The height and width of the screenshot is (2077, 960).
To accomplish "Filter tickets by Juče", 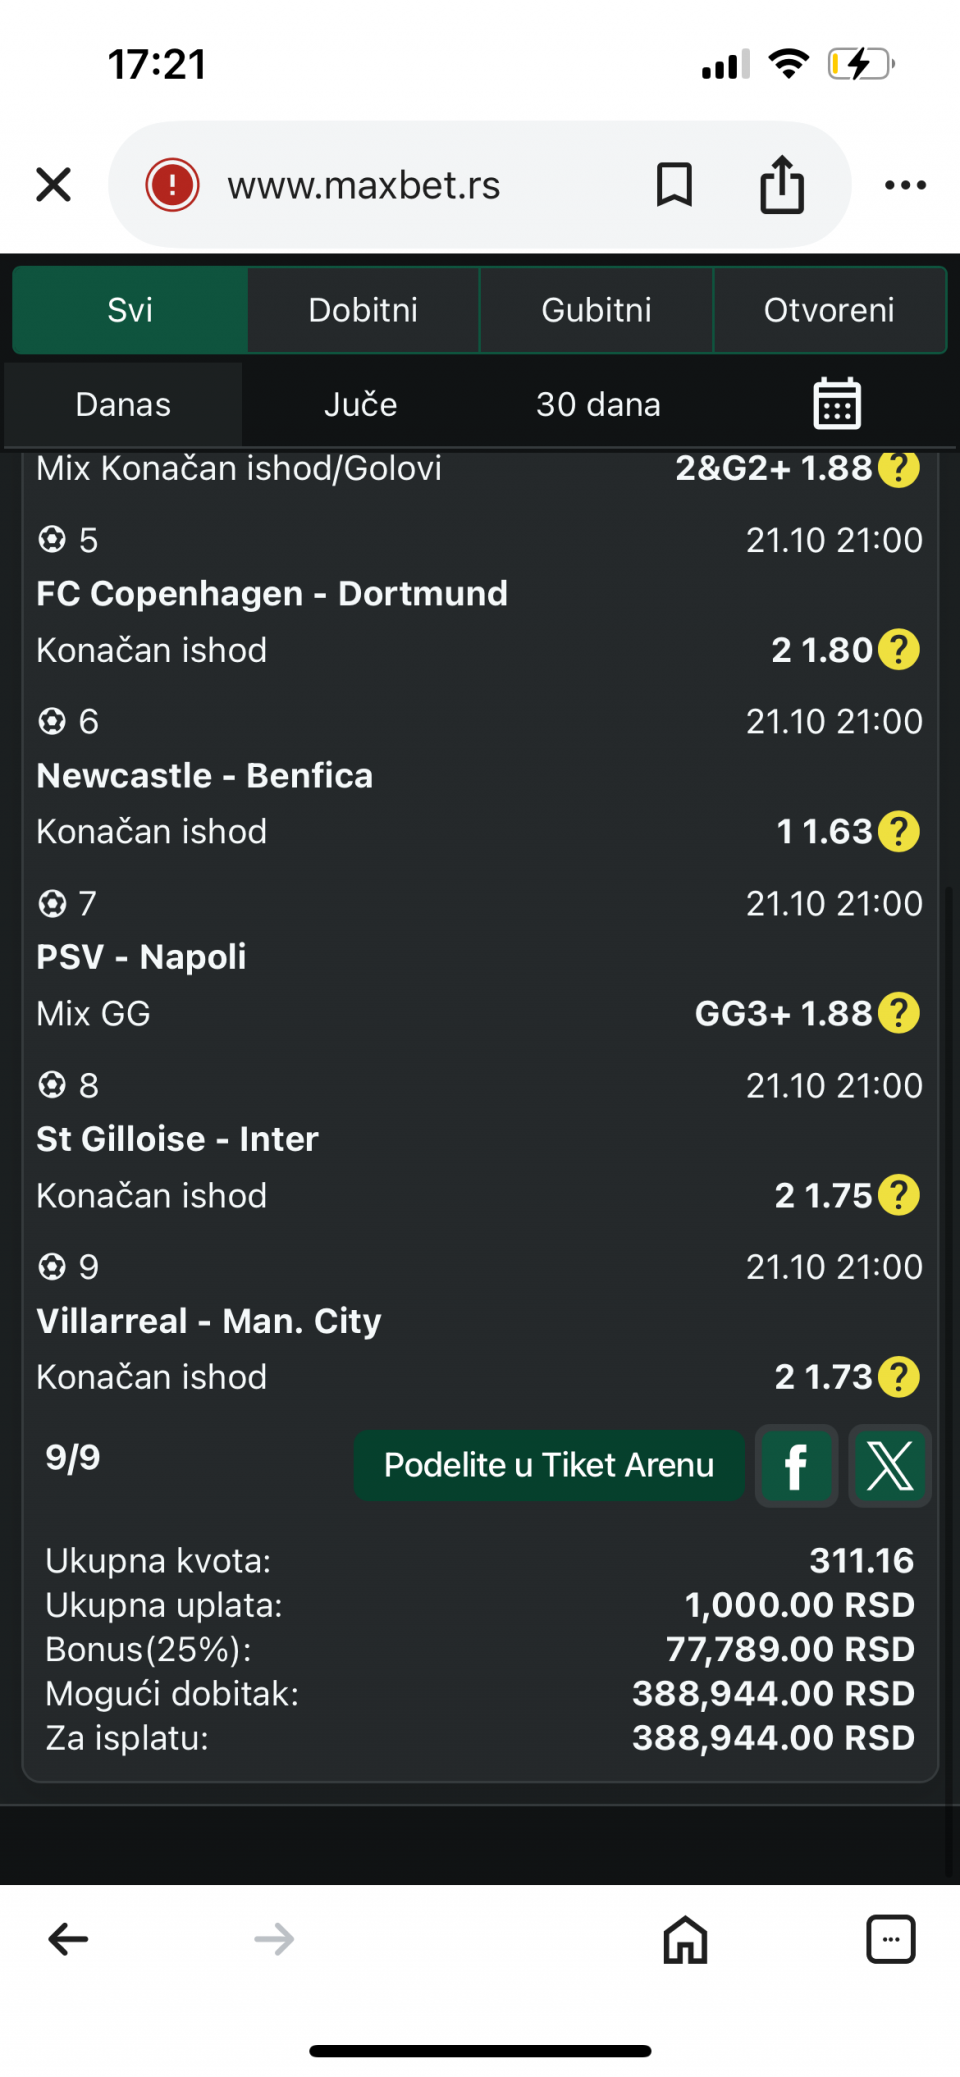I will pyautogui.click(x=360, y=404).
